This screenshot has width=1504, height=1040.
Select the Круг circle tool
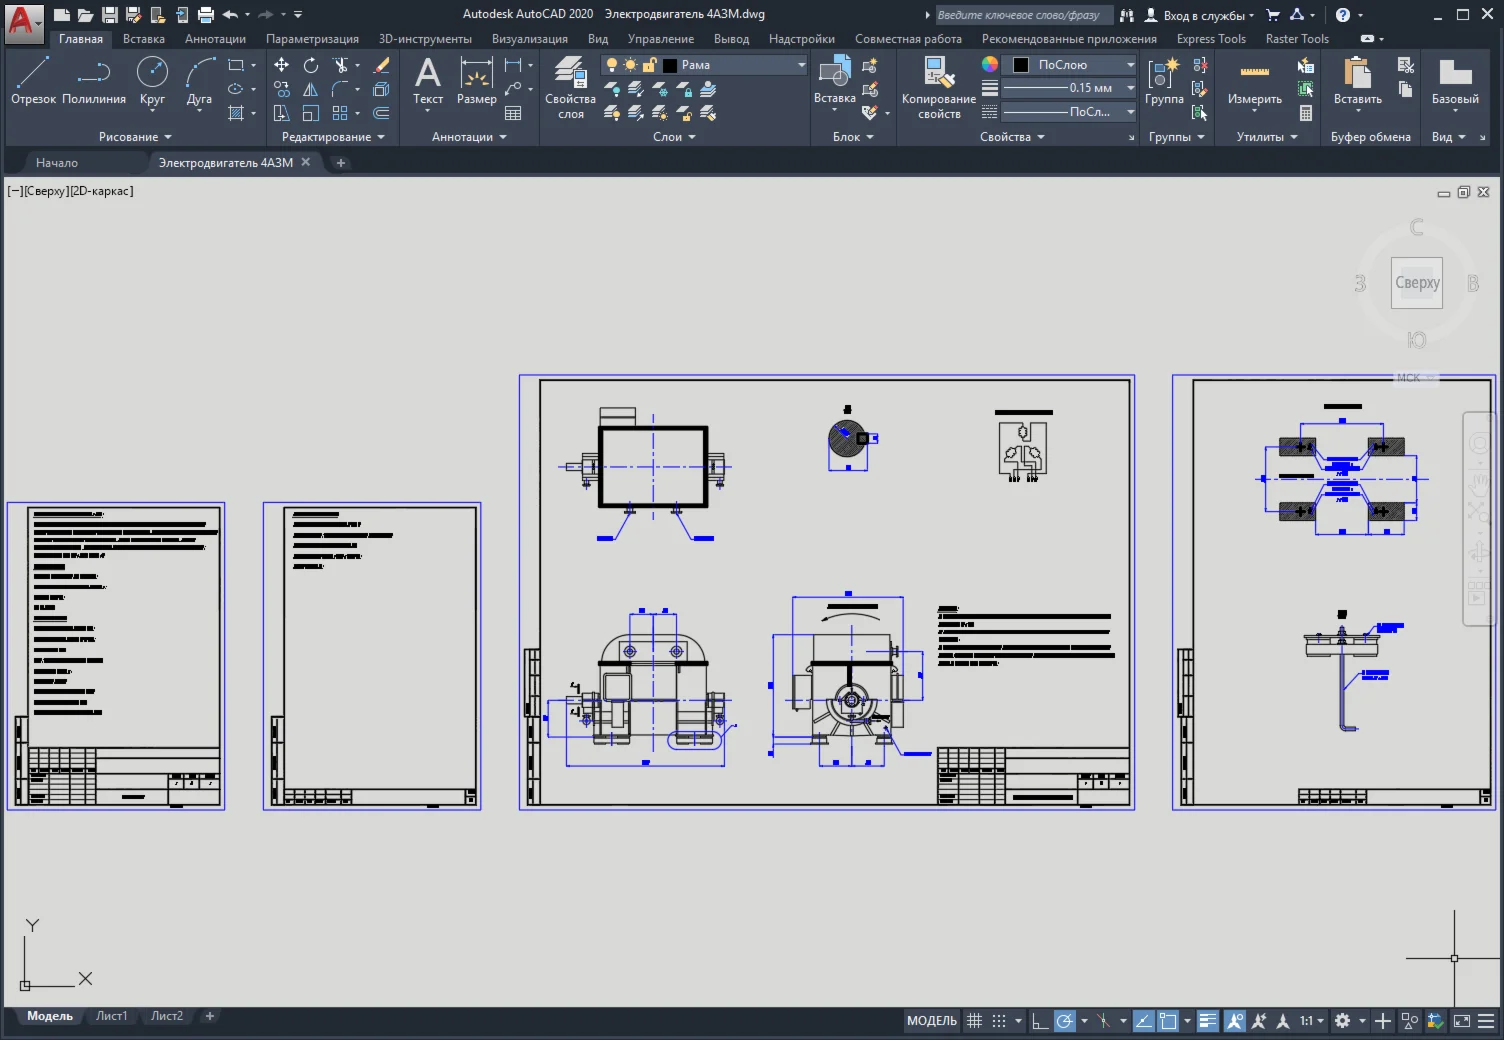coord(152,80)
